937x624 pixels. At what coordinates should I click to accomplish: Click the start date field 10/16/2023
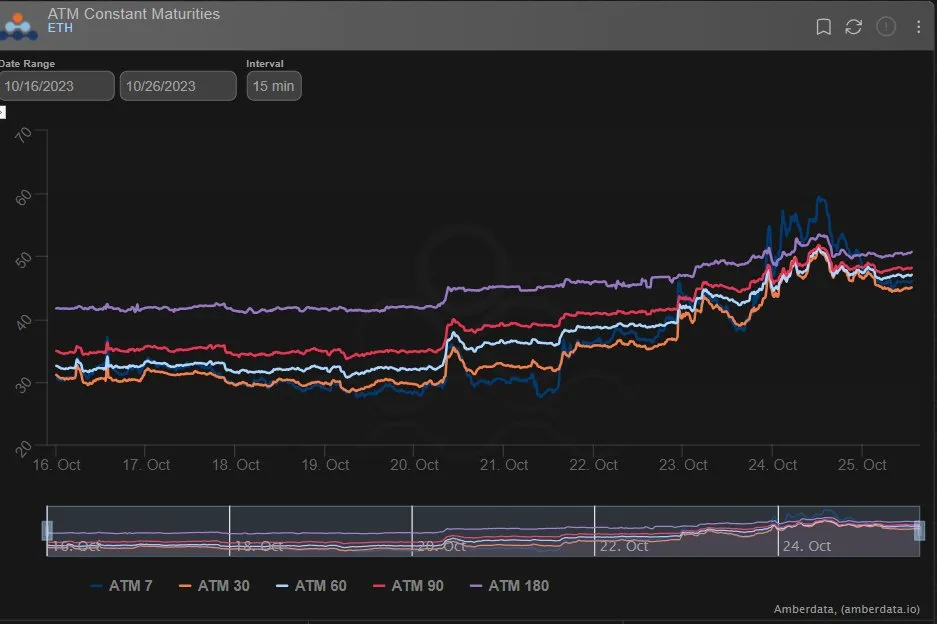coord(57,86)
